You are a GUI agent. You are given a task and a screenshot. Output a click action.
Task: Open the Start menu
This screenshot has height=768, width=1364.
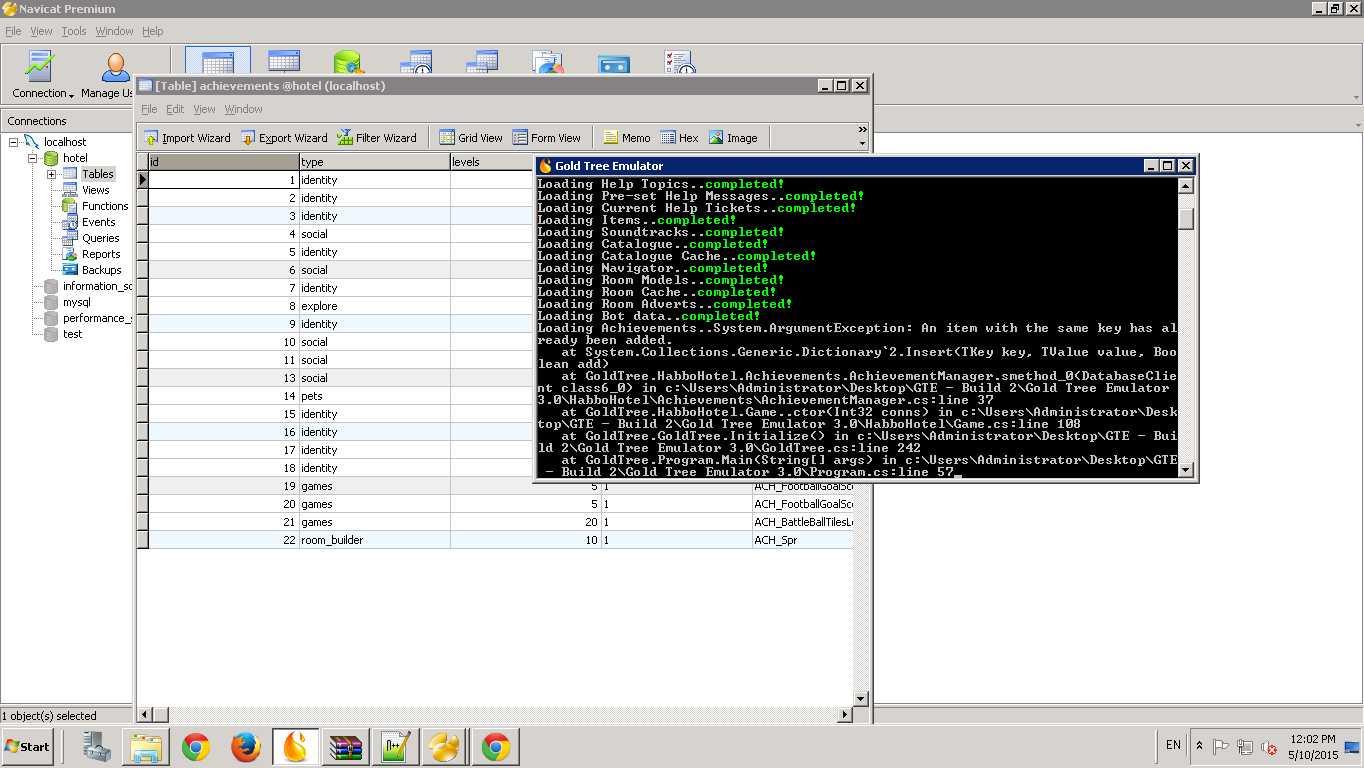[x=27, y=746]
